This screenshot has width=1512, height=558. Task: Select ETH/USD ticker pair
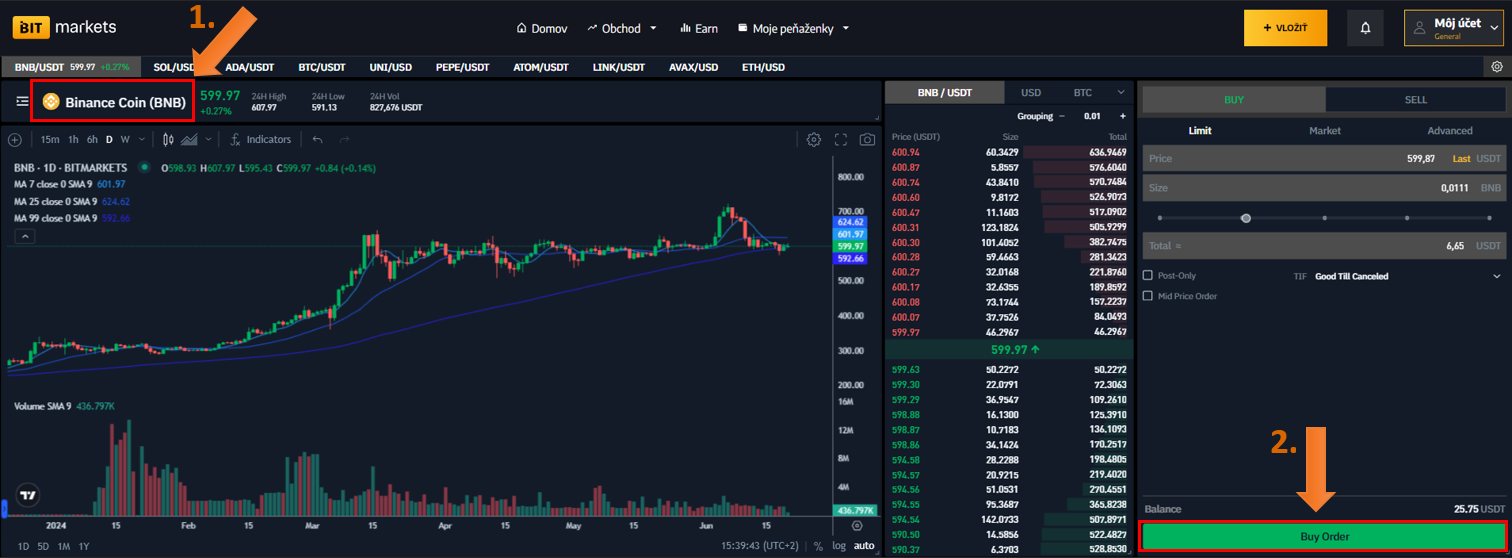point(763,67)
